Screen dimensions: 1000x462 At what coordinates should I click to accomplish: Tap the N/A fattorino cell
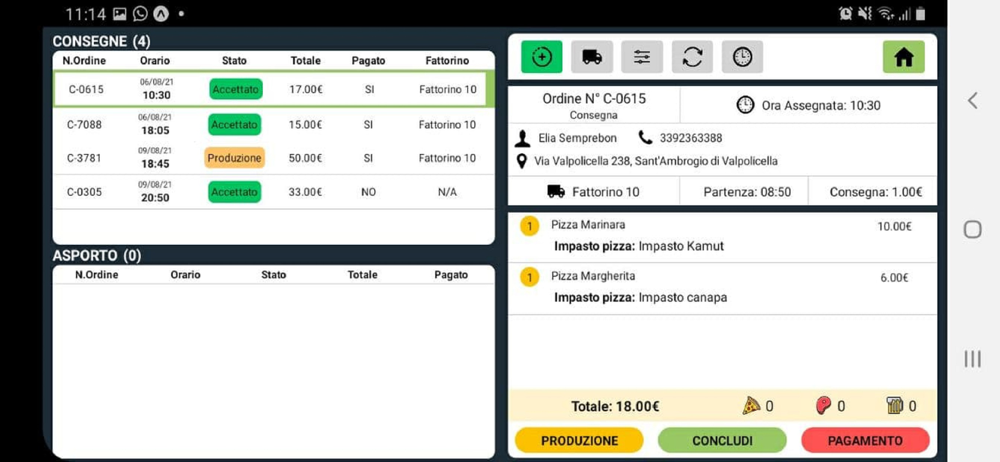click(447, 192)
